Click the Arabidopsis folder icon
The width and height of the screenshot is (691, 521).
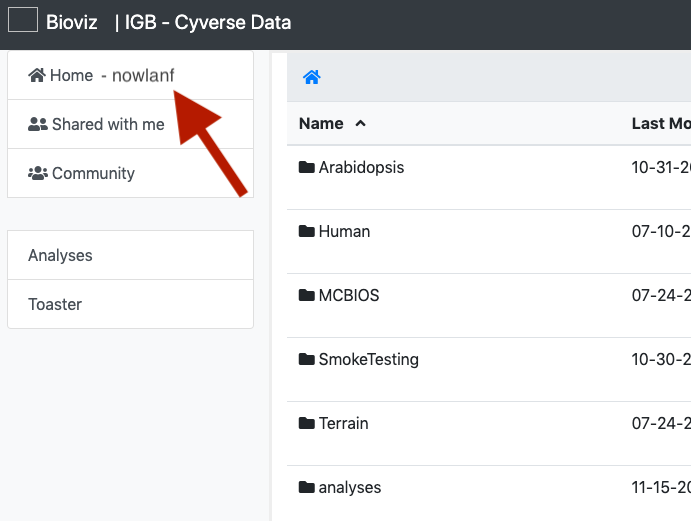(307, 167)
